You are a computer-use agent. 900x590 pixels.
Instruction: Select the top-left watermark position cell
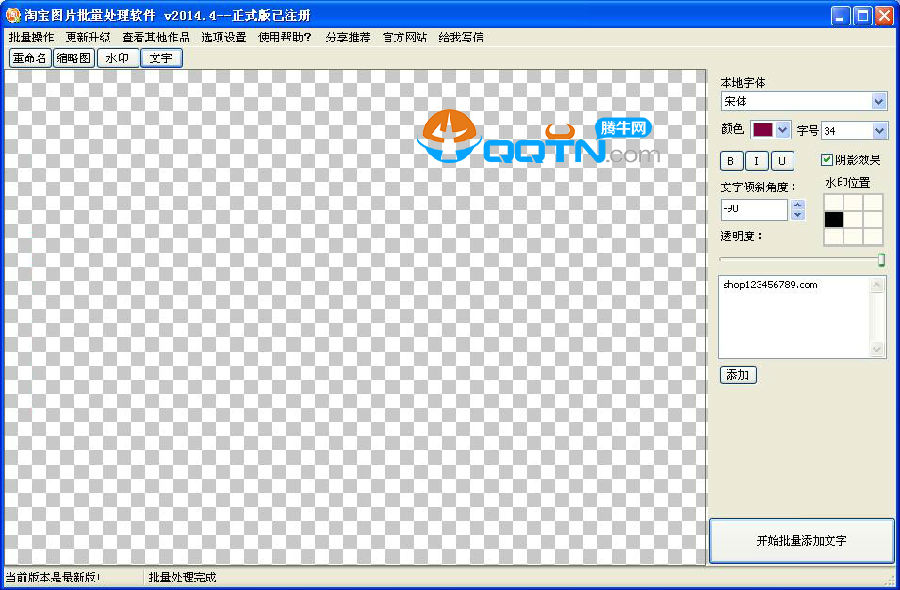click(x=833, y=202)
